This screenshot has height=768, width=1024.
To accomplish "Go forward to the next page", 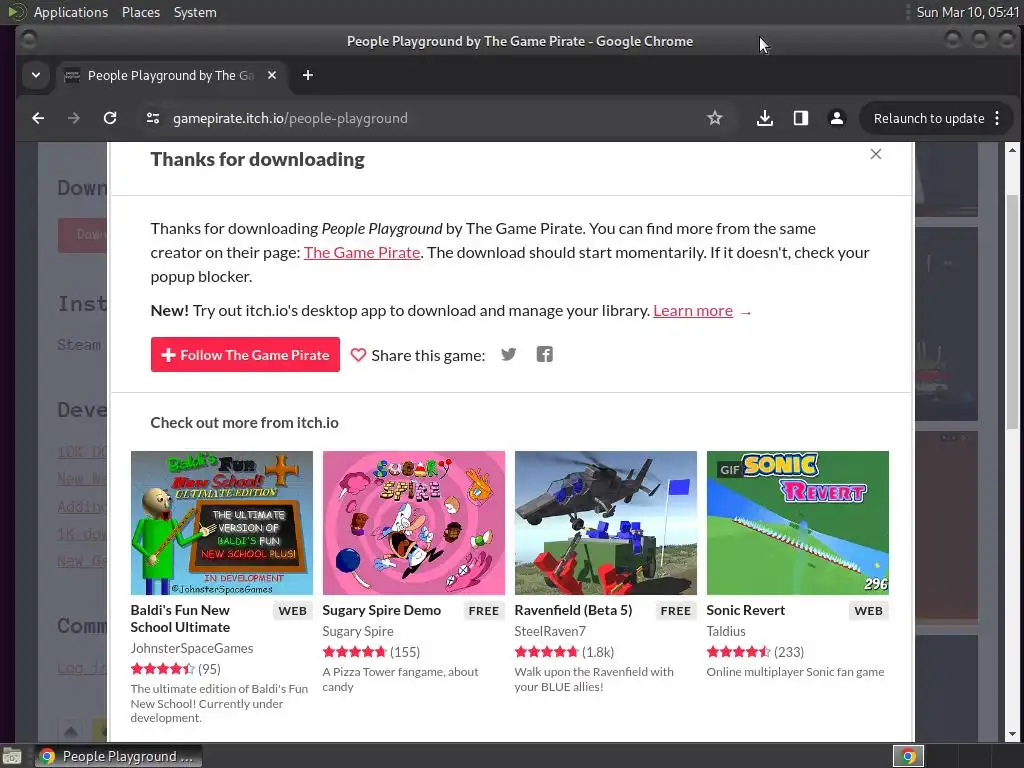I will click(x=74, y=118).
